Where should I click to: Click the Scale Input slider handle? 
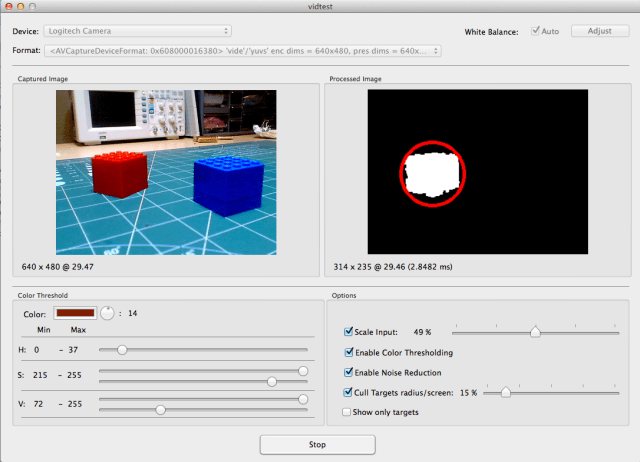536,332
